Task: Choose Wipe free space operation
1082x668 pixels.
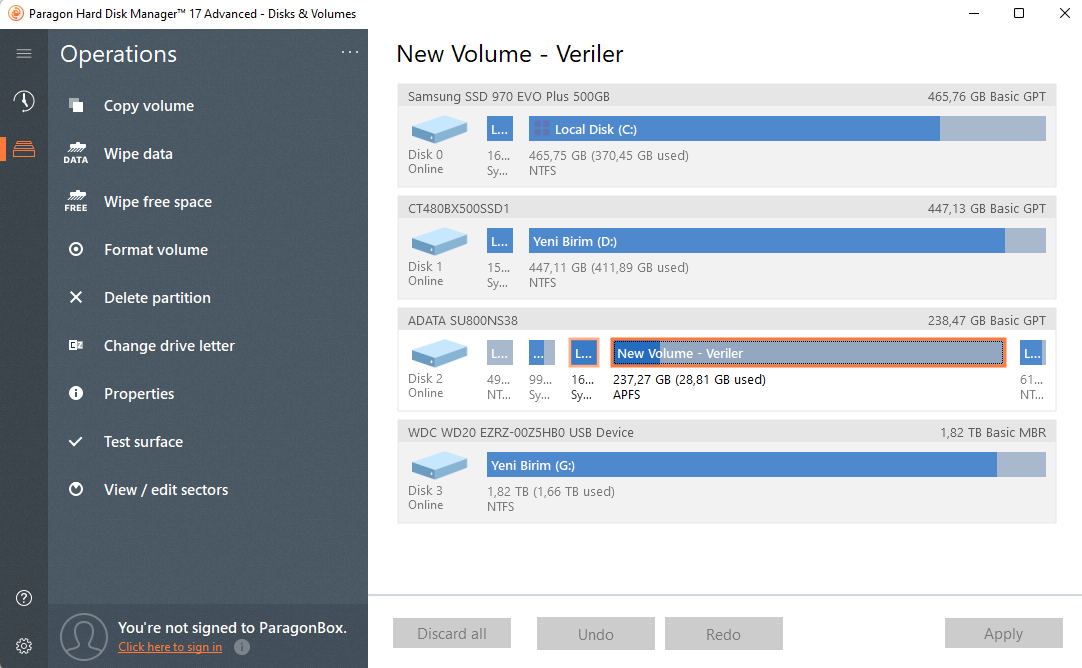Action: (157, 202)
